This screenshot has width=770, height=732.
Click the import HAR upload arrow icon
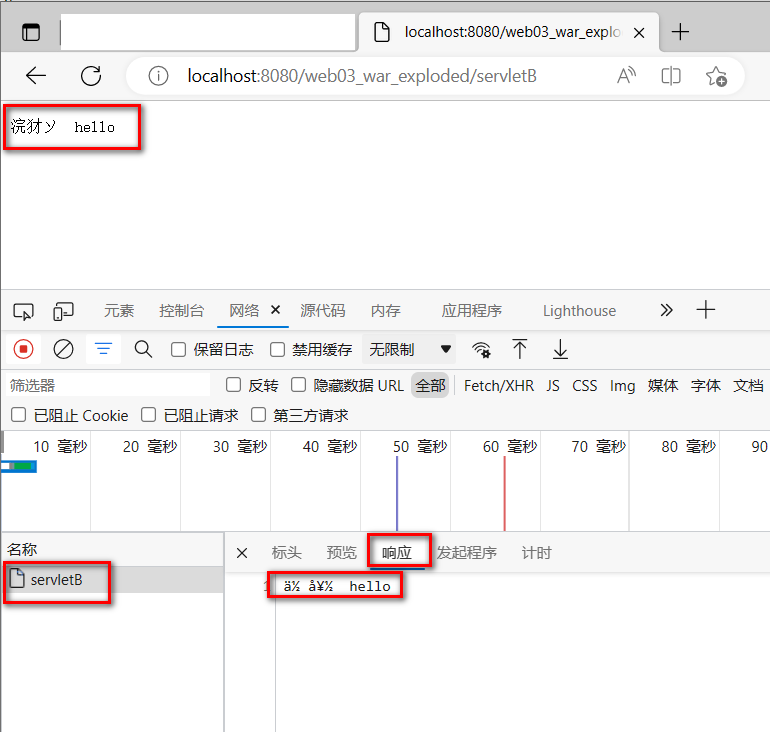click(520, 349)
